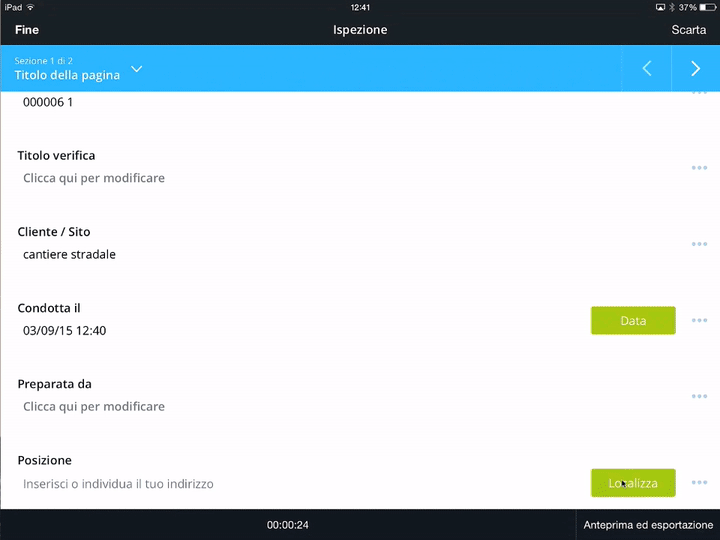Tap Scarta to discard the inspection
Screen dimensions: 720x540
(688, 30)
